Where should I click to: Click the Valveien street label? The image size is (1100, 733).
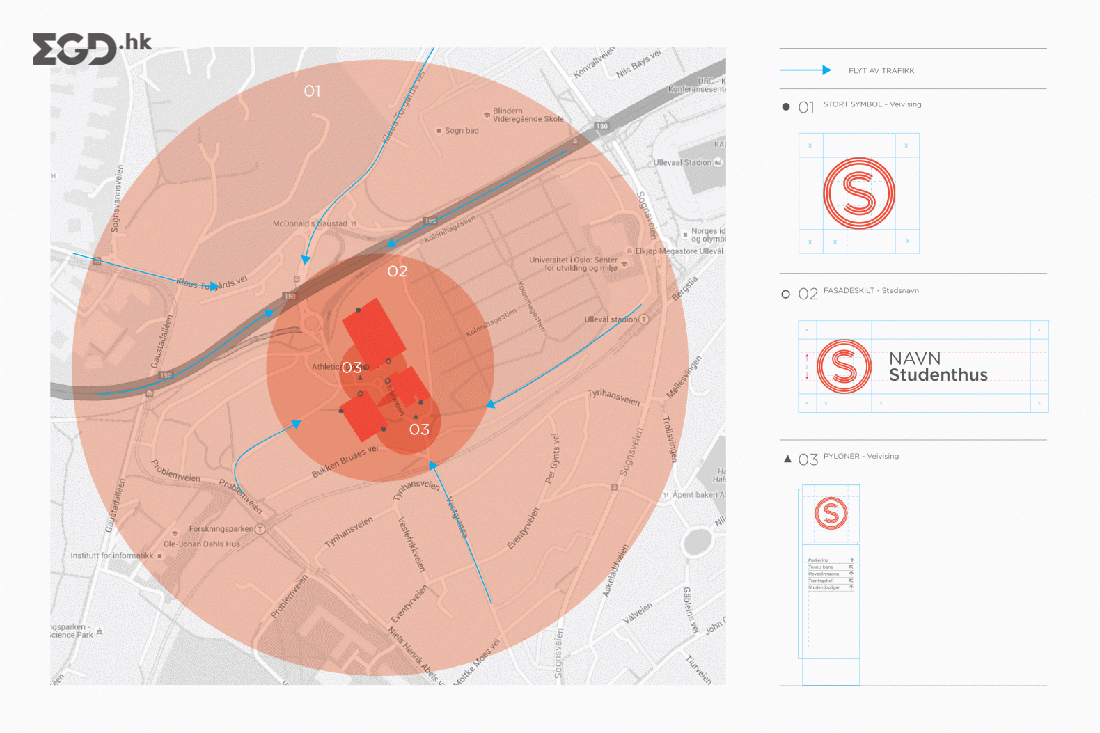[x=638, y=613]
